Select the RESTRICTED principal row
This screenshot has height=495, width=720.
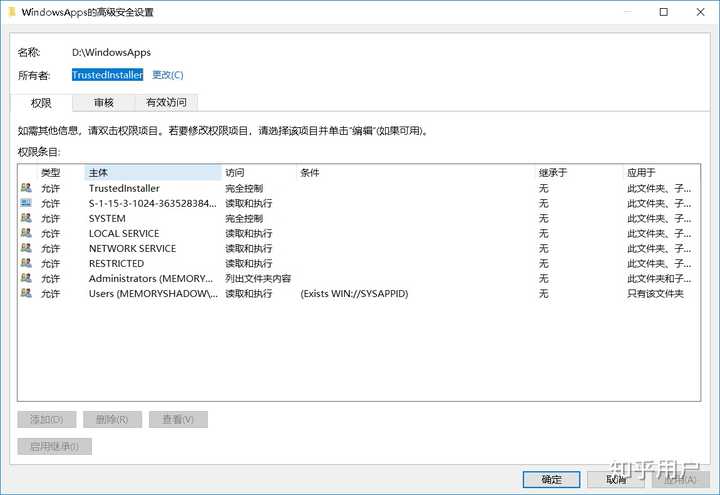[359, 264]
